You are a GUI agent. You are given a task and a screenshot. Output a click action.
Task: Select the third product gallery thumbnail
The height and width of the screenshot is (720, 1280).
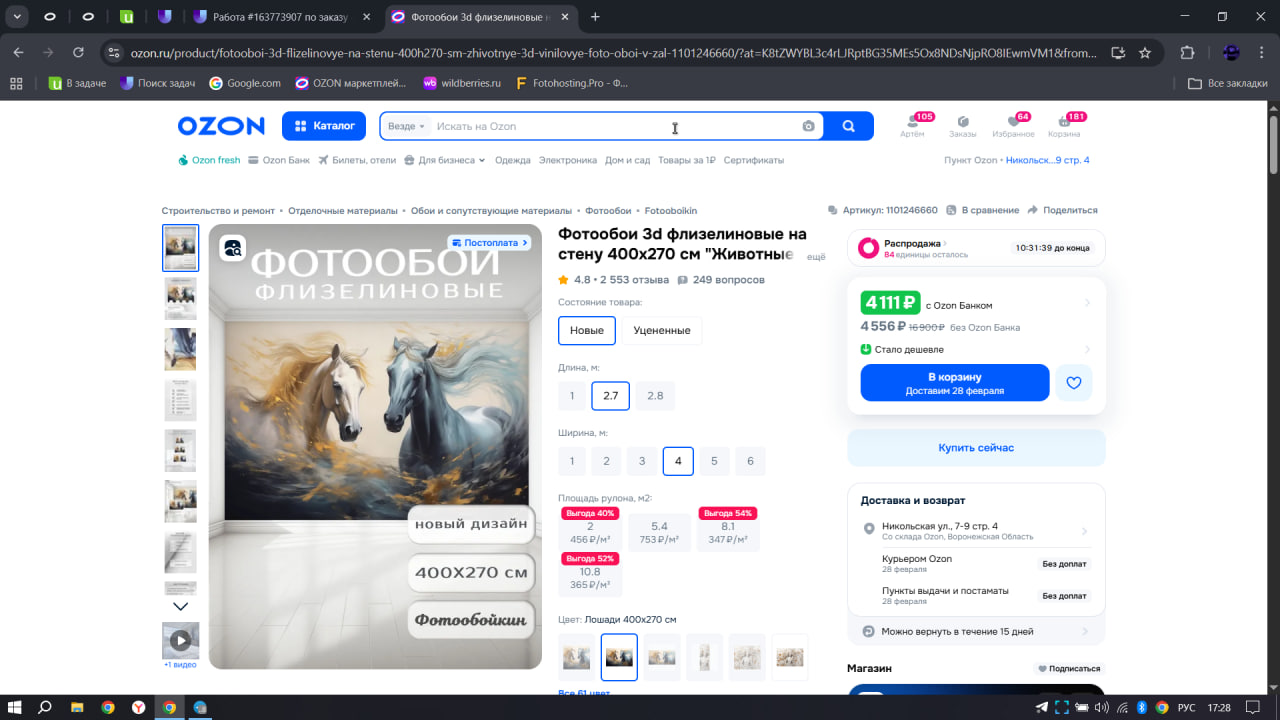point(181,350)
